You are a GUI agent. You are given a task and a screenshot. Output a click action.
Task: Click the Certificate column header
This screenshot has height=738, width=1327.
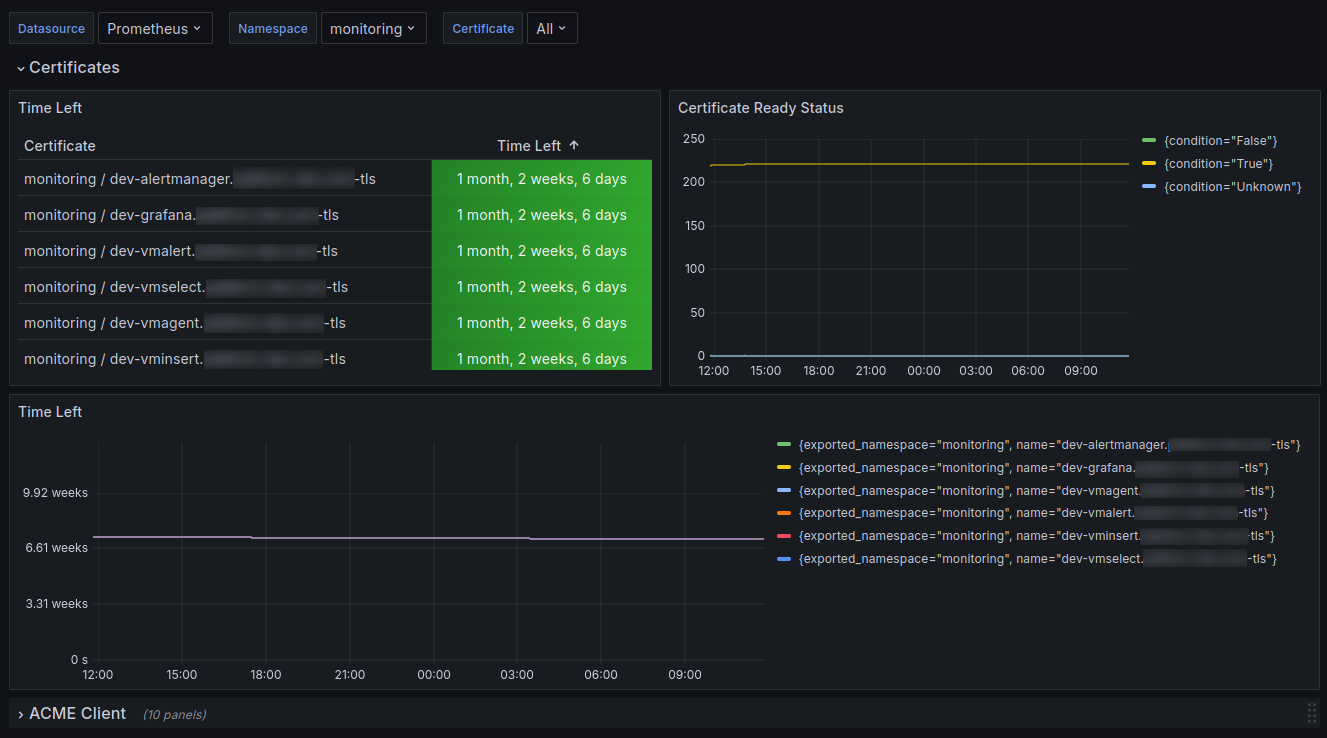coord(60,146)
